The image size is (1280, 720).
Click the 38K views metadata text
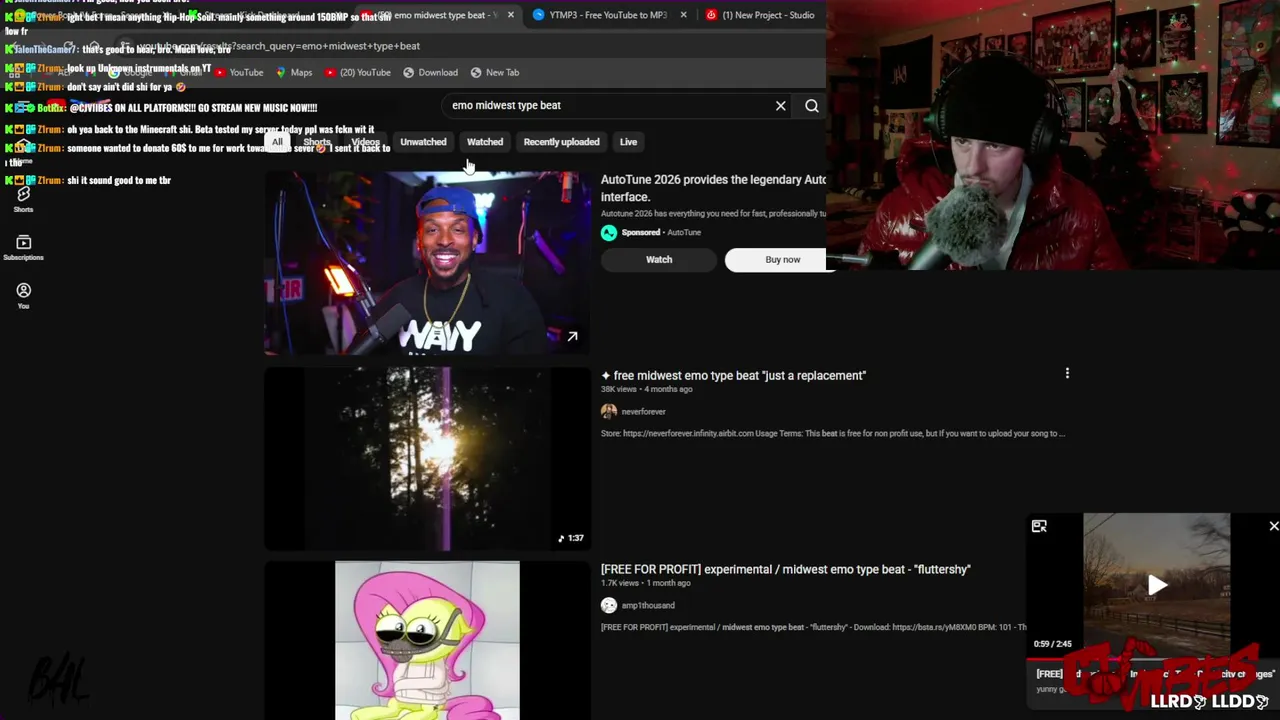pos(619,389)
